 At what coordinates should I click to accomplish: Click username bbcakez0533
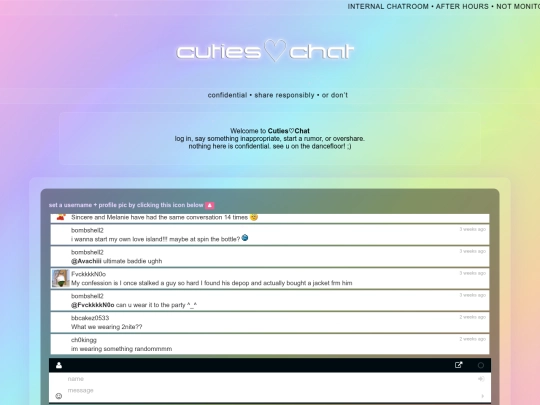click(90, 318)
